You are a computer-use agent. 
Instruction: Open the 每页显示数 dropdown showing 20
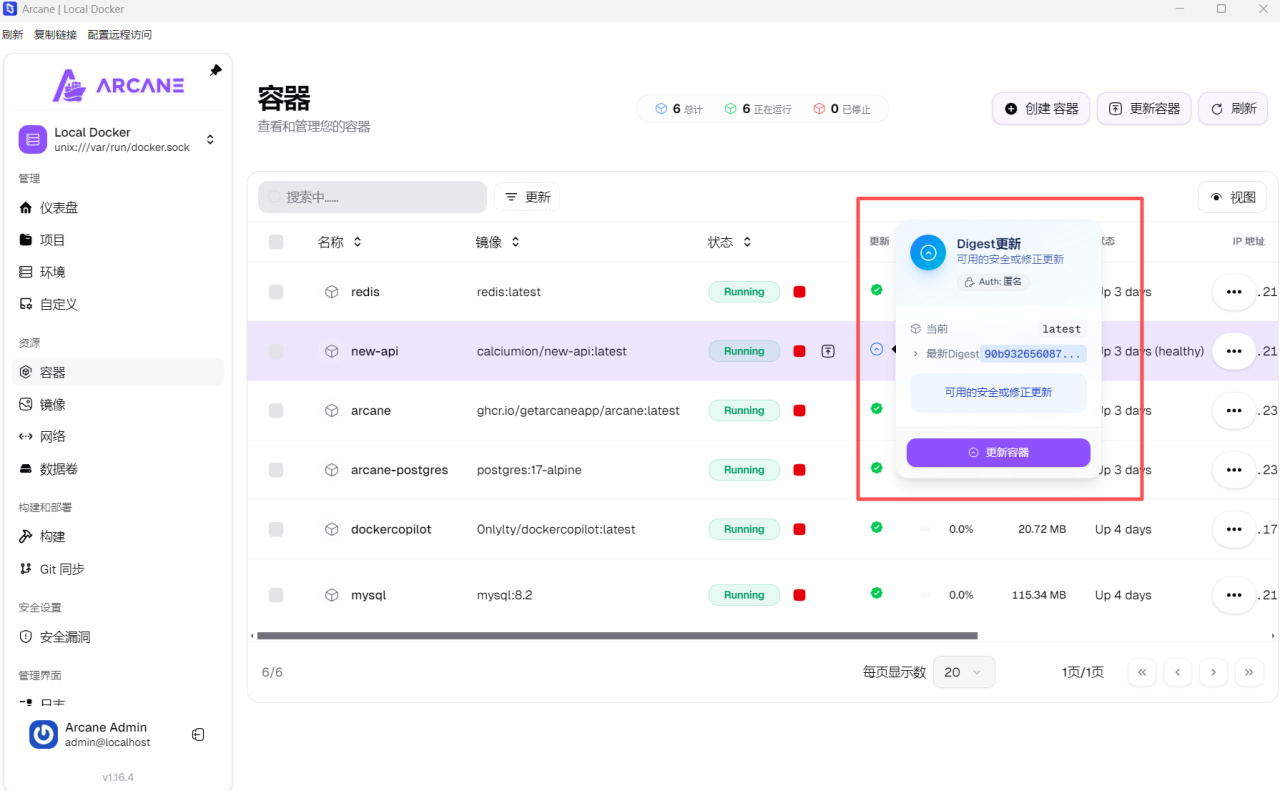coord(964,672)
